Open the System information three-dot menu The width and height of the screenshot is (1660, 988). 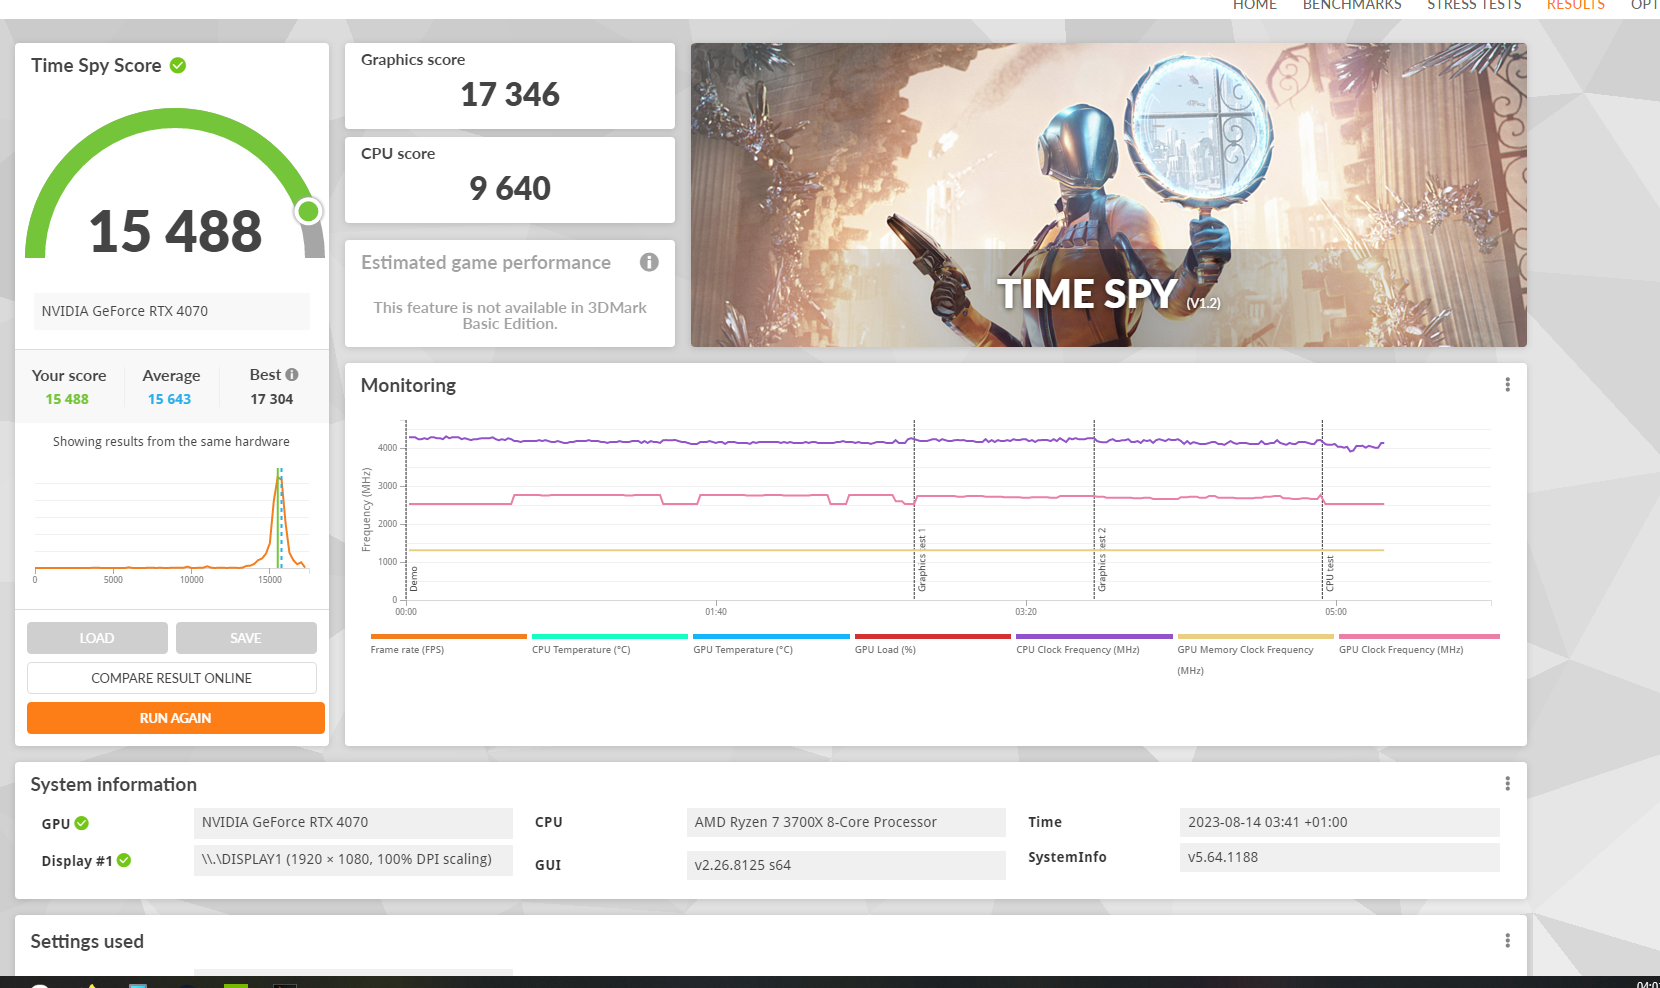coord(1507,784)
